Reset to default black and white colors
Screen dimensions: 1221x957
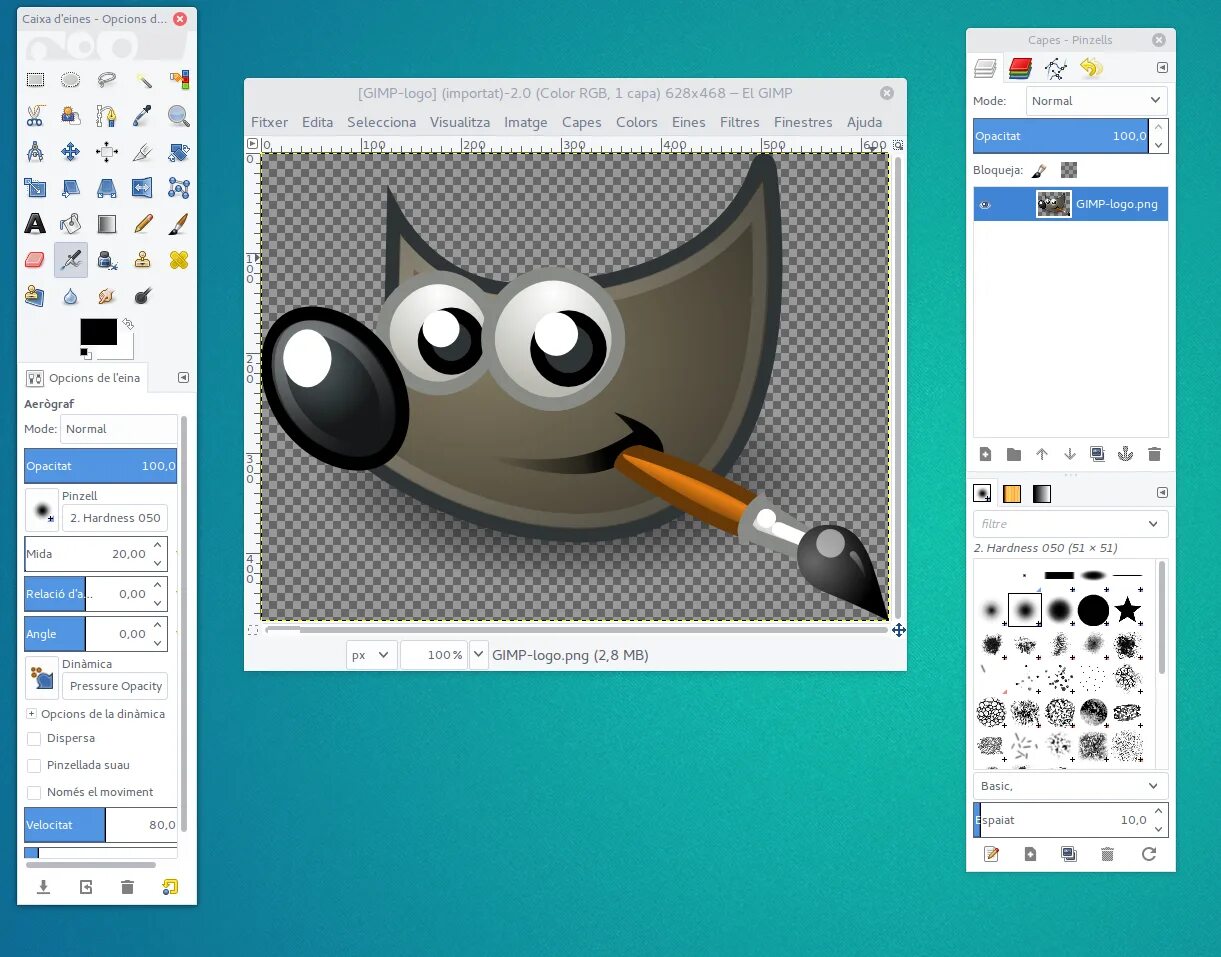85,353
